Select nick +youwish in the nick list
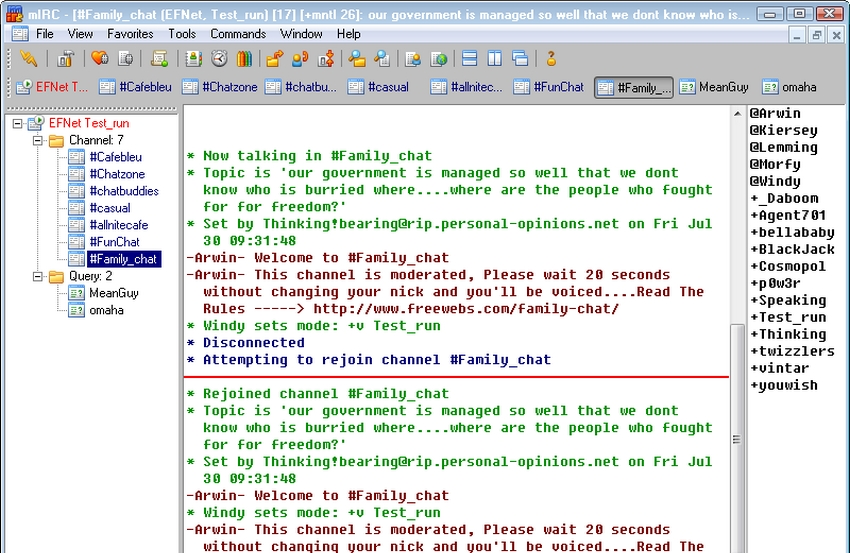 [x=783, y=385]
